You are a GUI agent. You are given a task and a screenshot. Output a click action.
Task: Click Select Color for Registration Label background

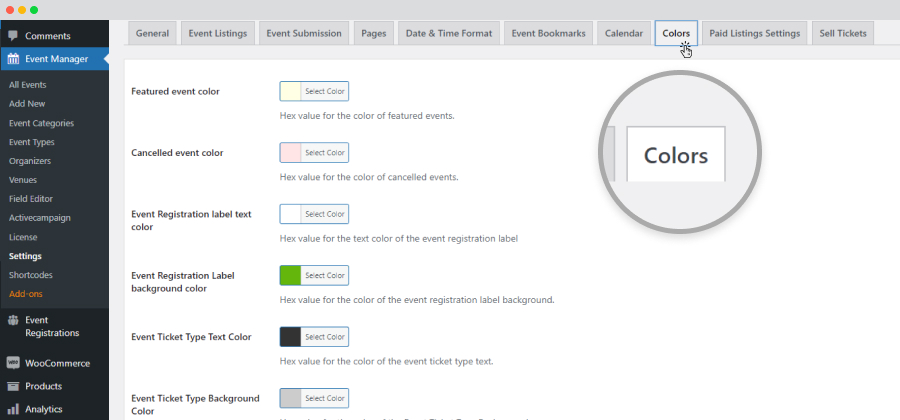(325, 275)
